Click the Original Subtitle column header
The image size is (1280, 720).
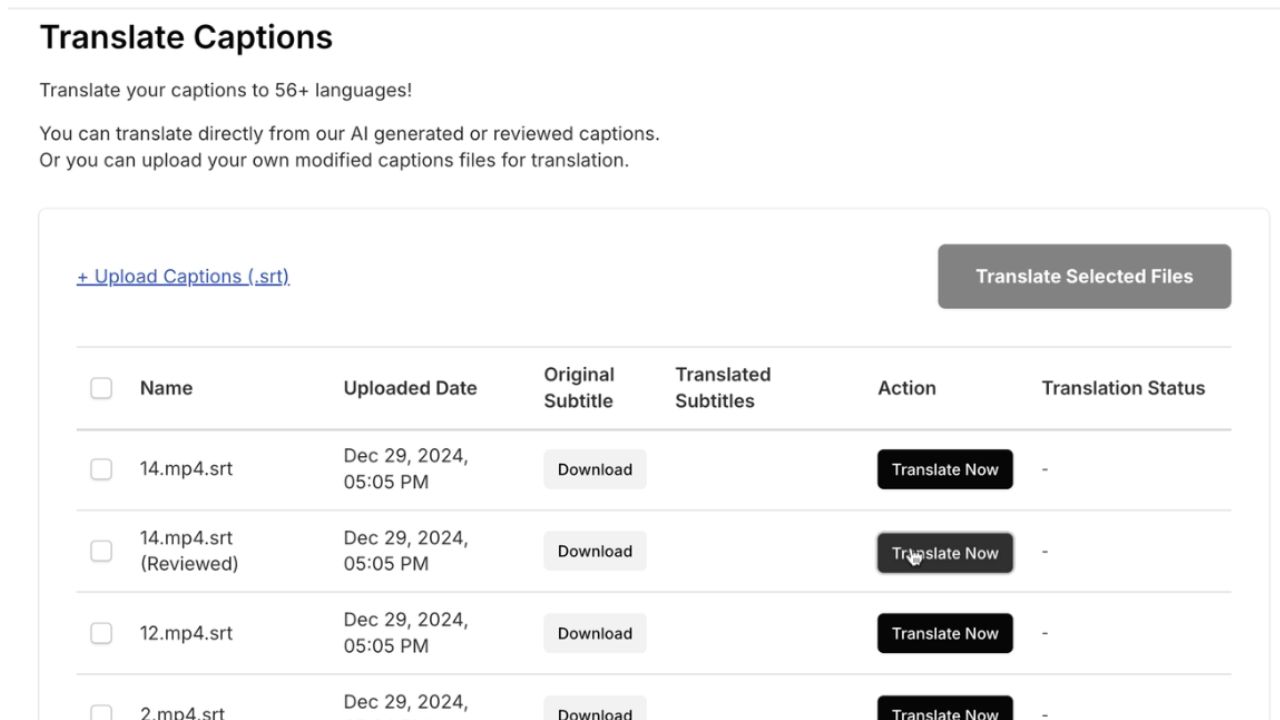579,388
